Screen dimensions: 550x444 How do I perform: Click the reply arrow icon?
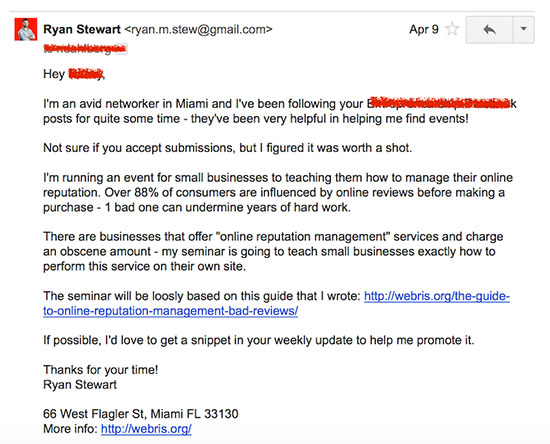(x=489, y=29)
